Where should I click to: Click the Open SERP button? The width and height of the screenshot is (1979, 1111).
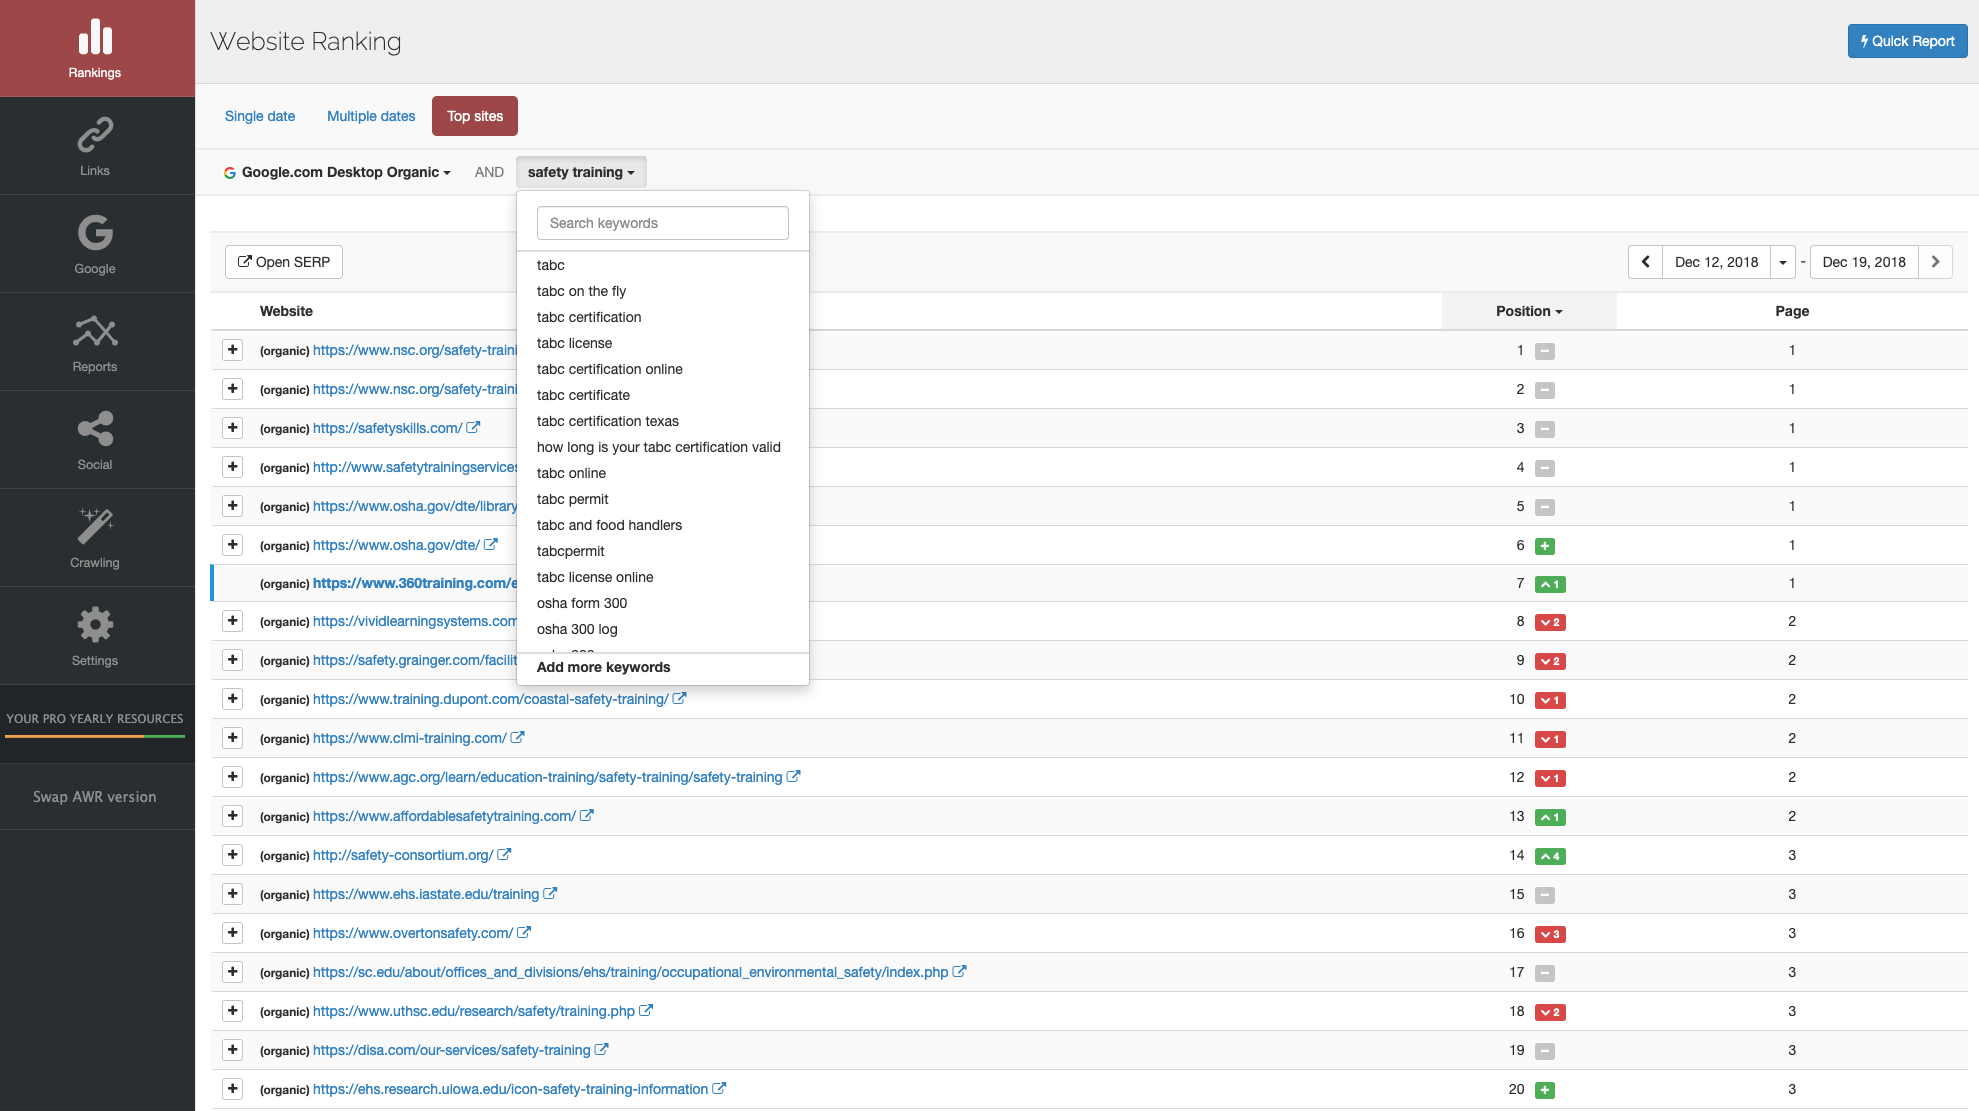tap(283, 261)
